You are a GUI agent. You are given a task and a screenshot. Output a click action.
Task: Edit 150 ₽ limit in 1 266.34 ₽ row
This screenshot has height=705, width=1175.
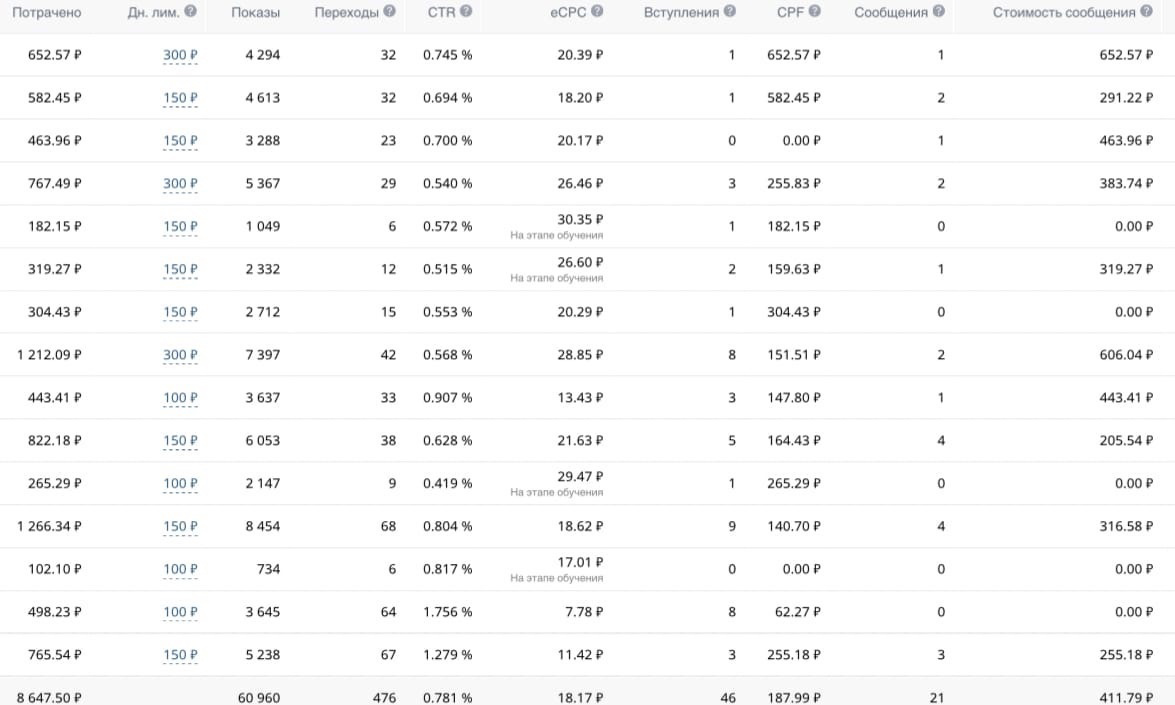point(181,527)
